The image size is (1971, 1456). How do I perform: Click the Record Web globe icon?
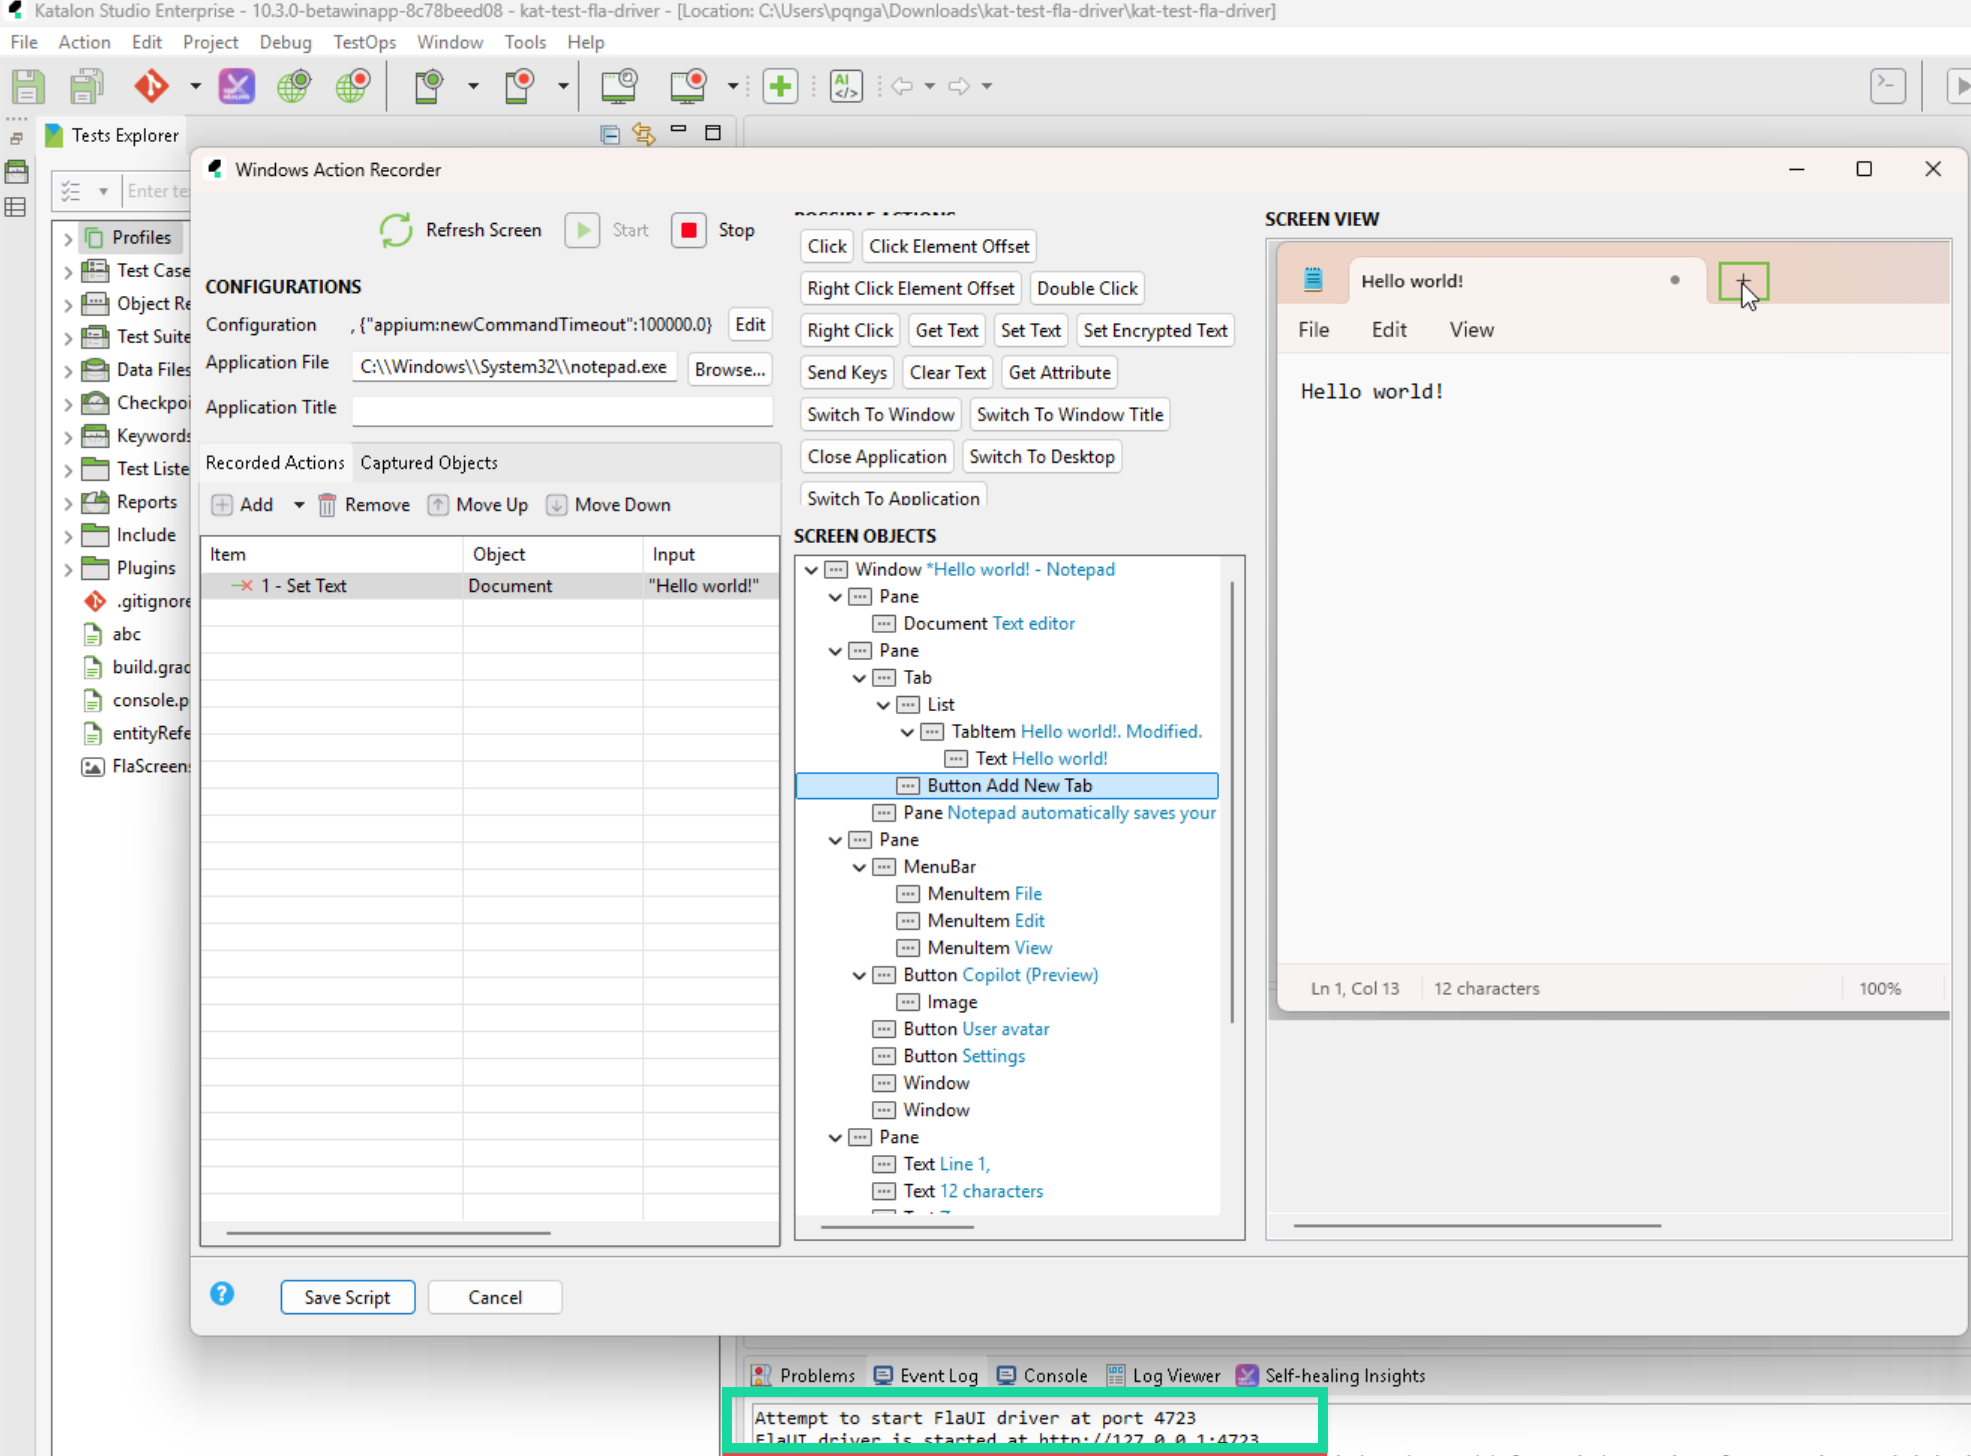pyautogui.click(x=352, y=86)
